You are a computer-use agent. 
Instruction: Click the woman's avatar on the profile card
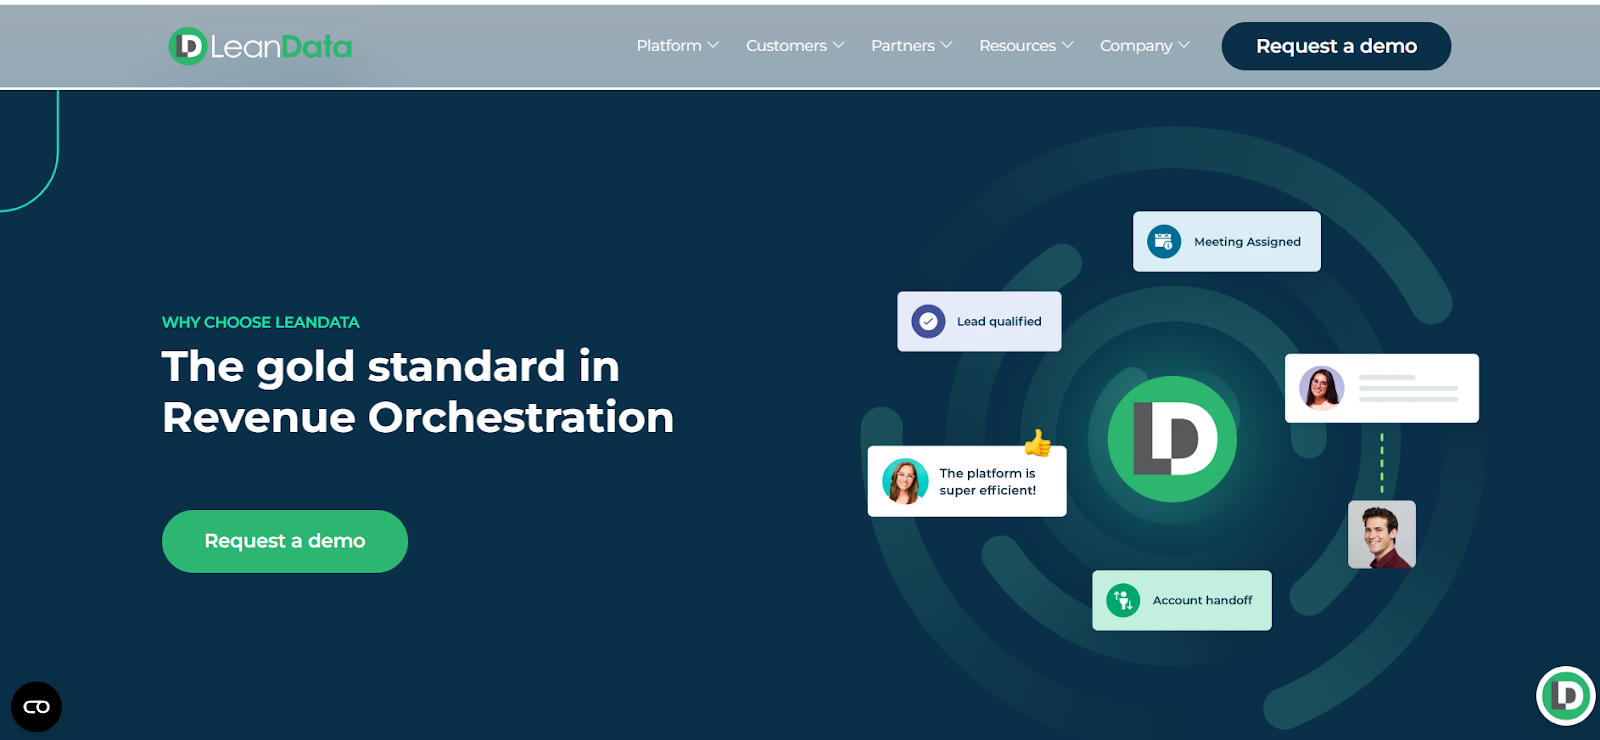[x=1322, y=388]
